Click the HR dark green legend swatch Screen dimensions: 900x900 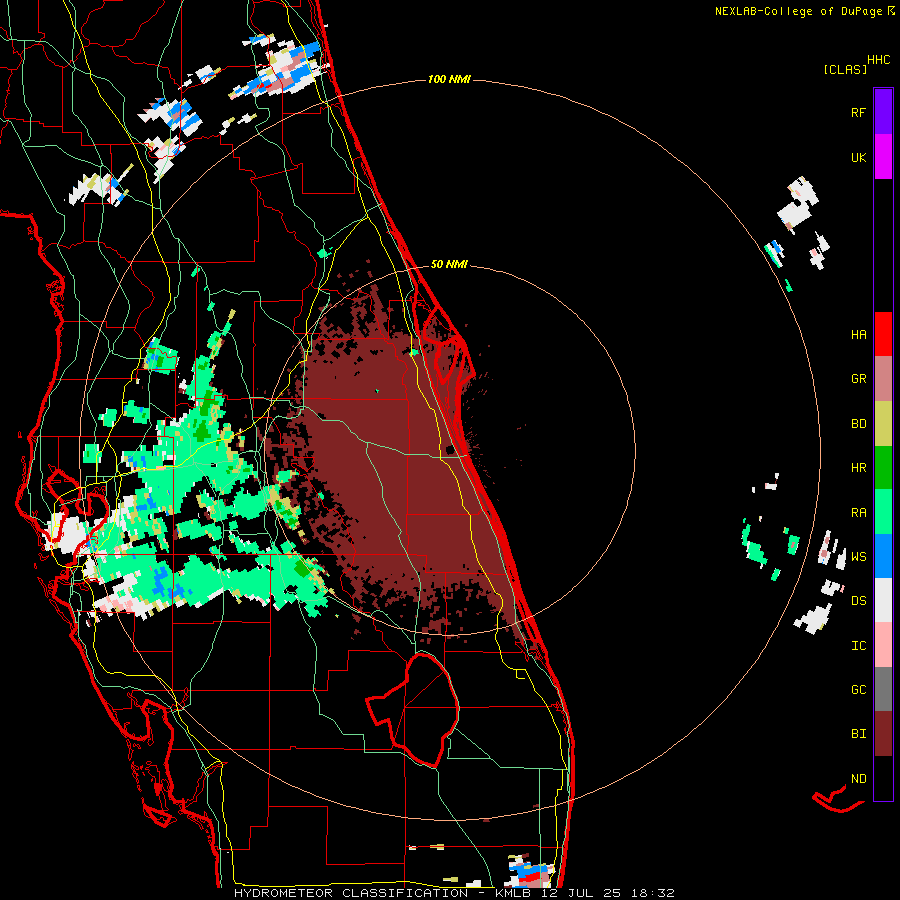pyautogui.click(x=883, y=468)
